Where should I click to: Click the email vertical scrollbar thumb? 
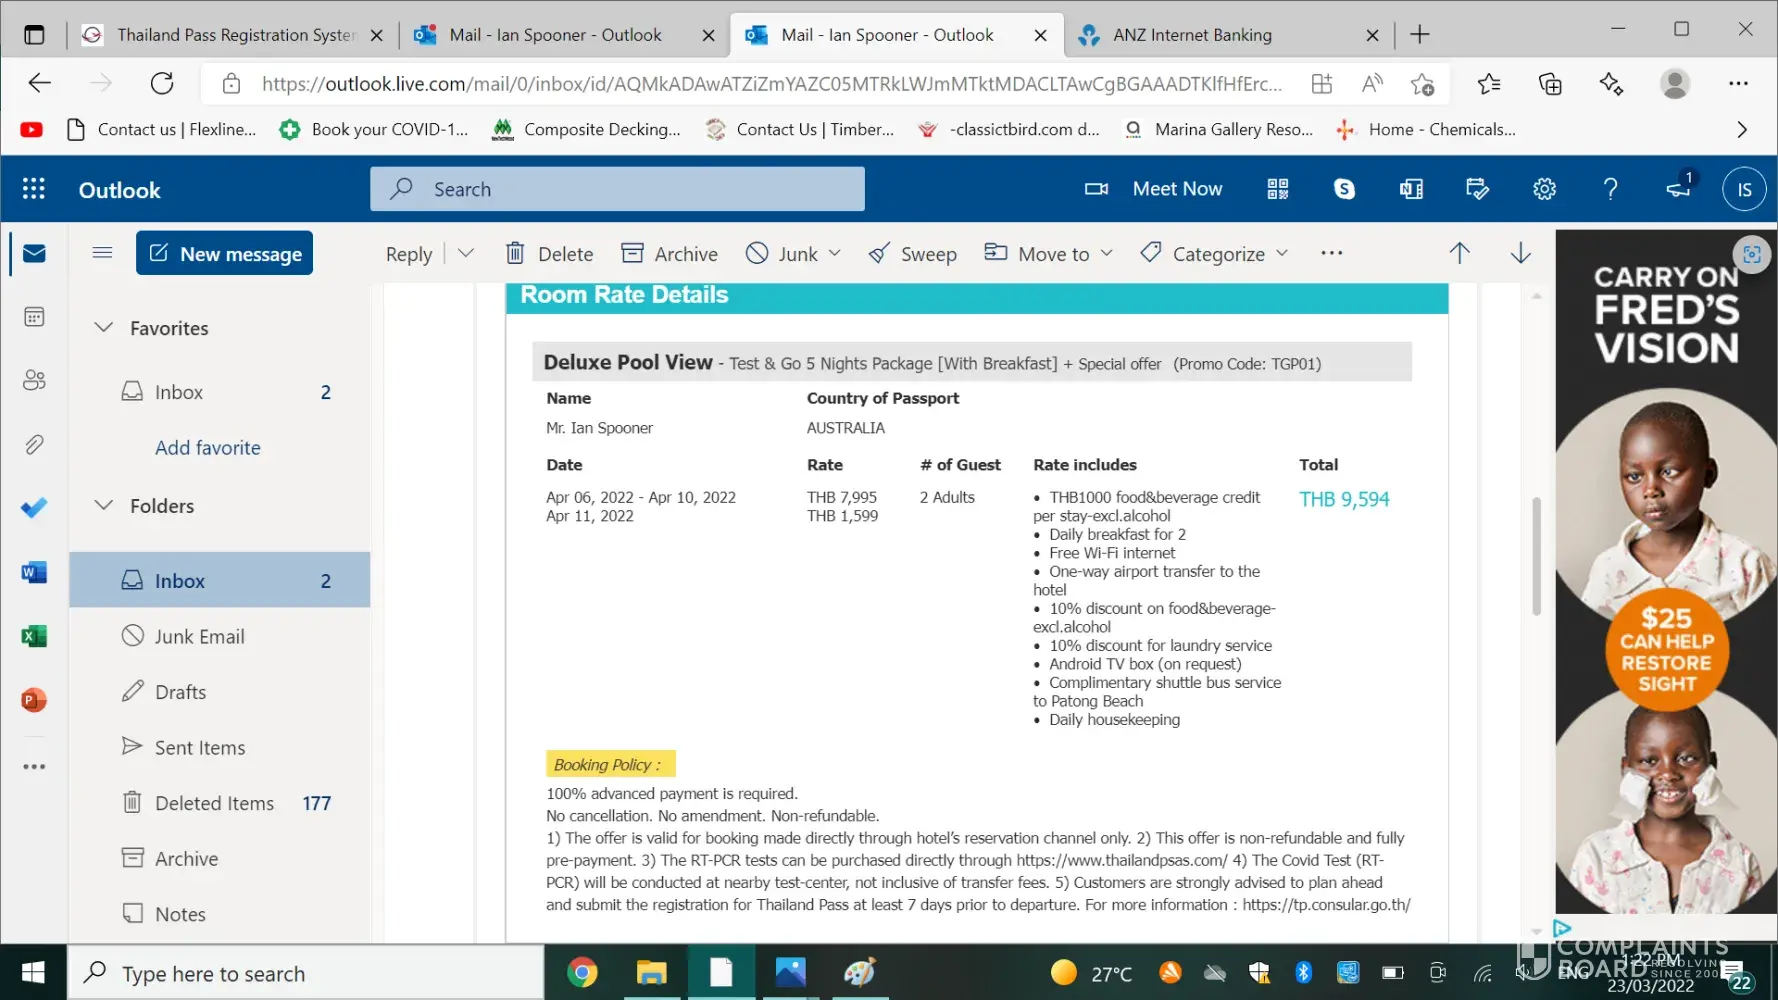point(1536,556)
